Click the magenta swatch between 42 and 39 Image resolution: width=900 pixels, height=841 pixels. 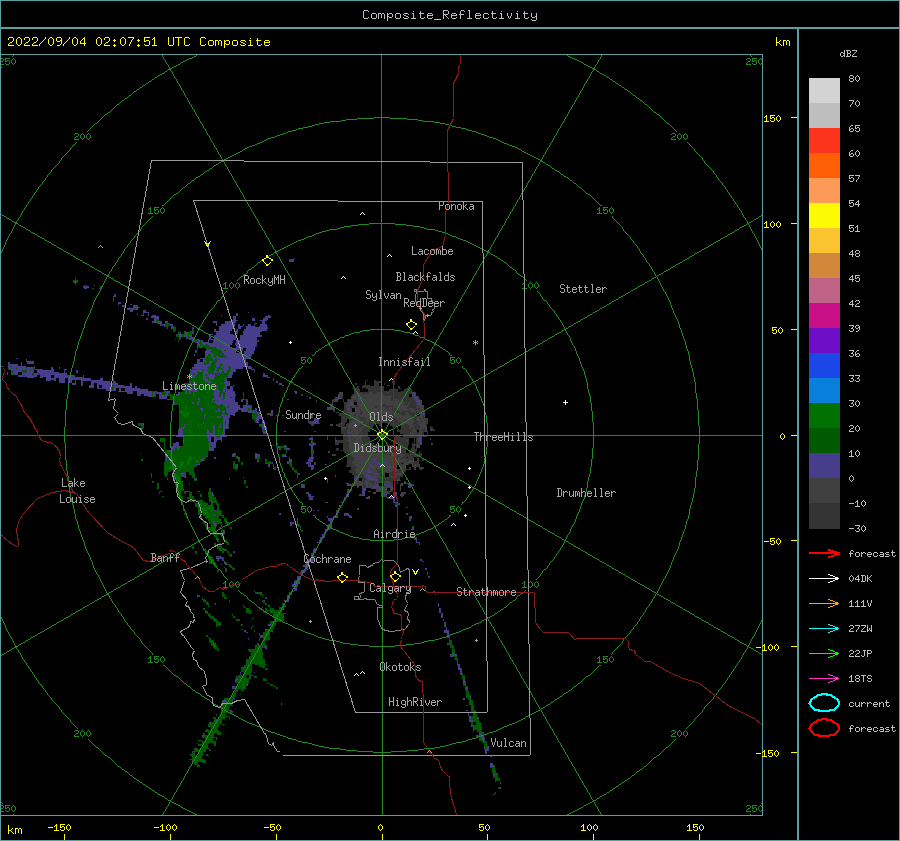tap(824, 316)
